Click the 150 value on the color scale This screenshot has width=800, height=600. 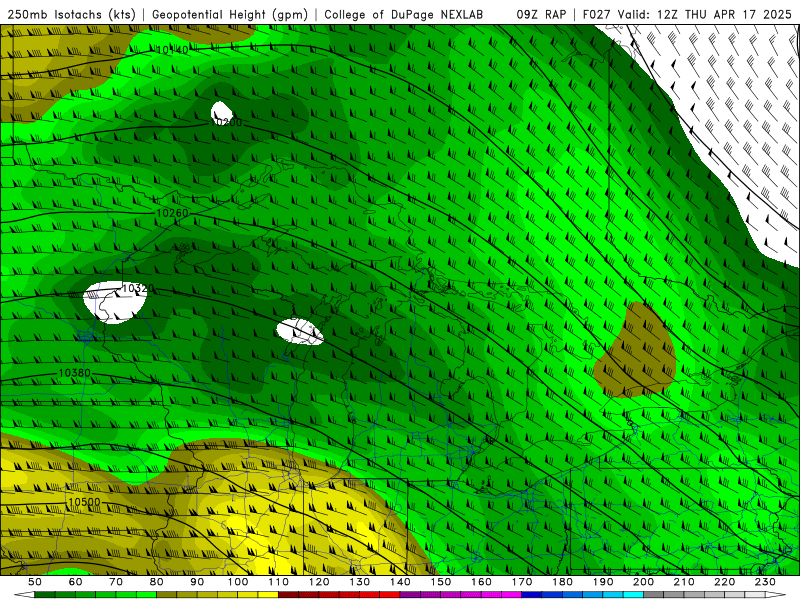click(x=441, y=582)
